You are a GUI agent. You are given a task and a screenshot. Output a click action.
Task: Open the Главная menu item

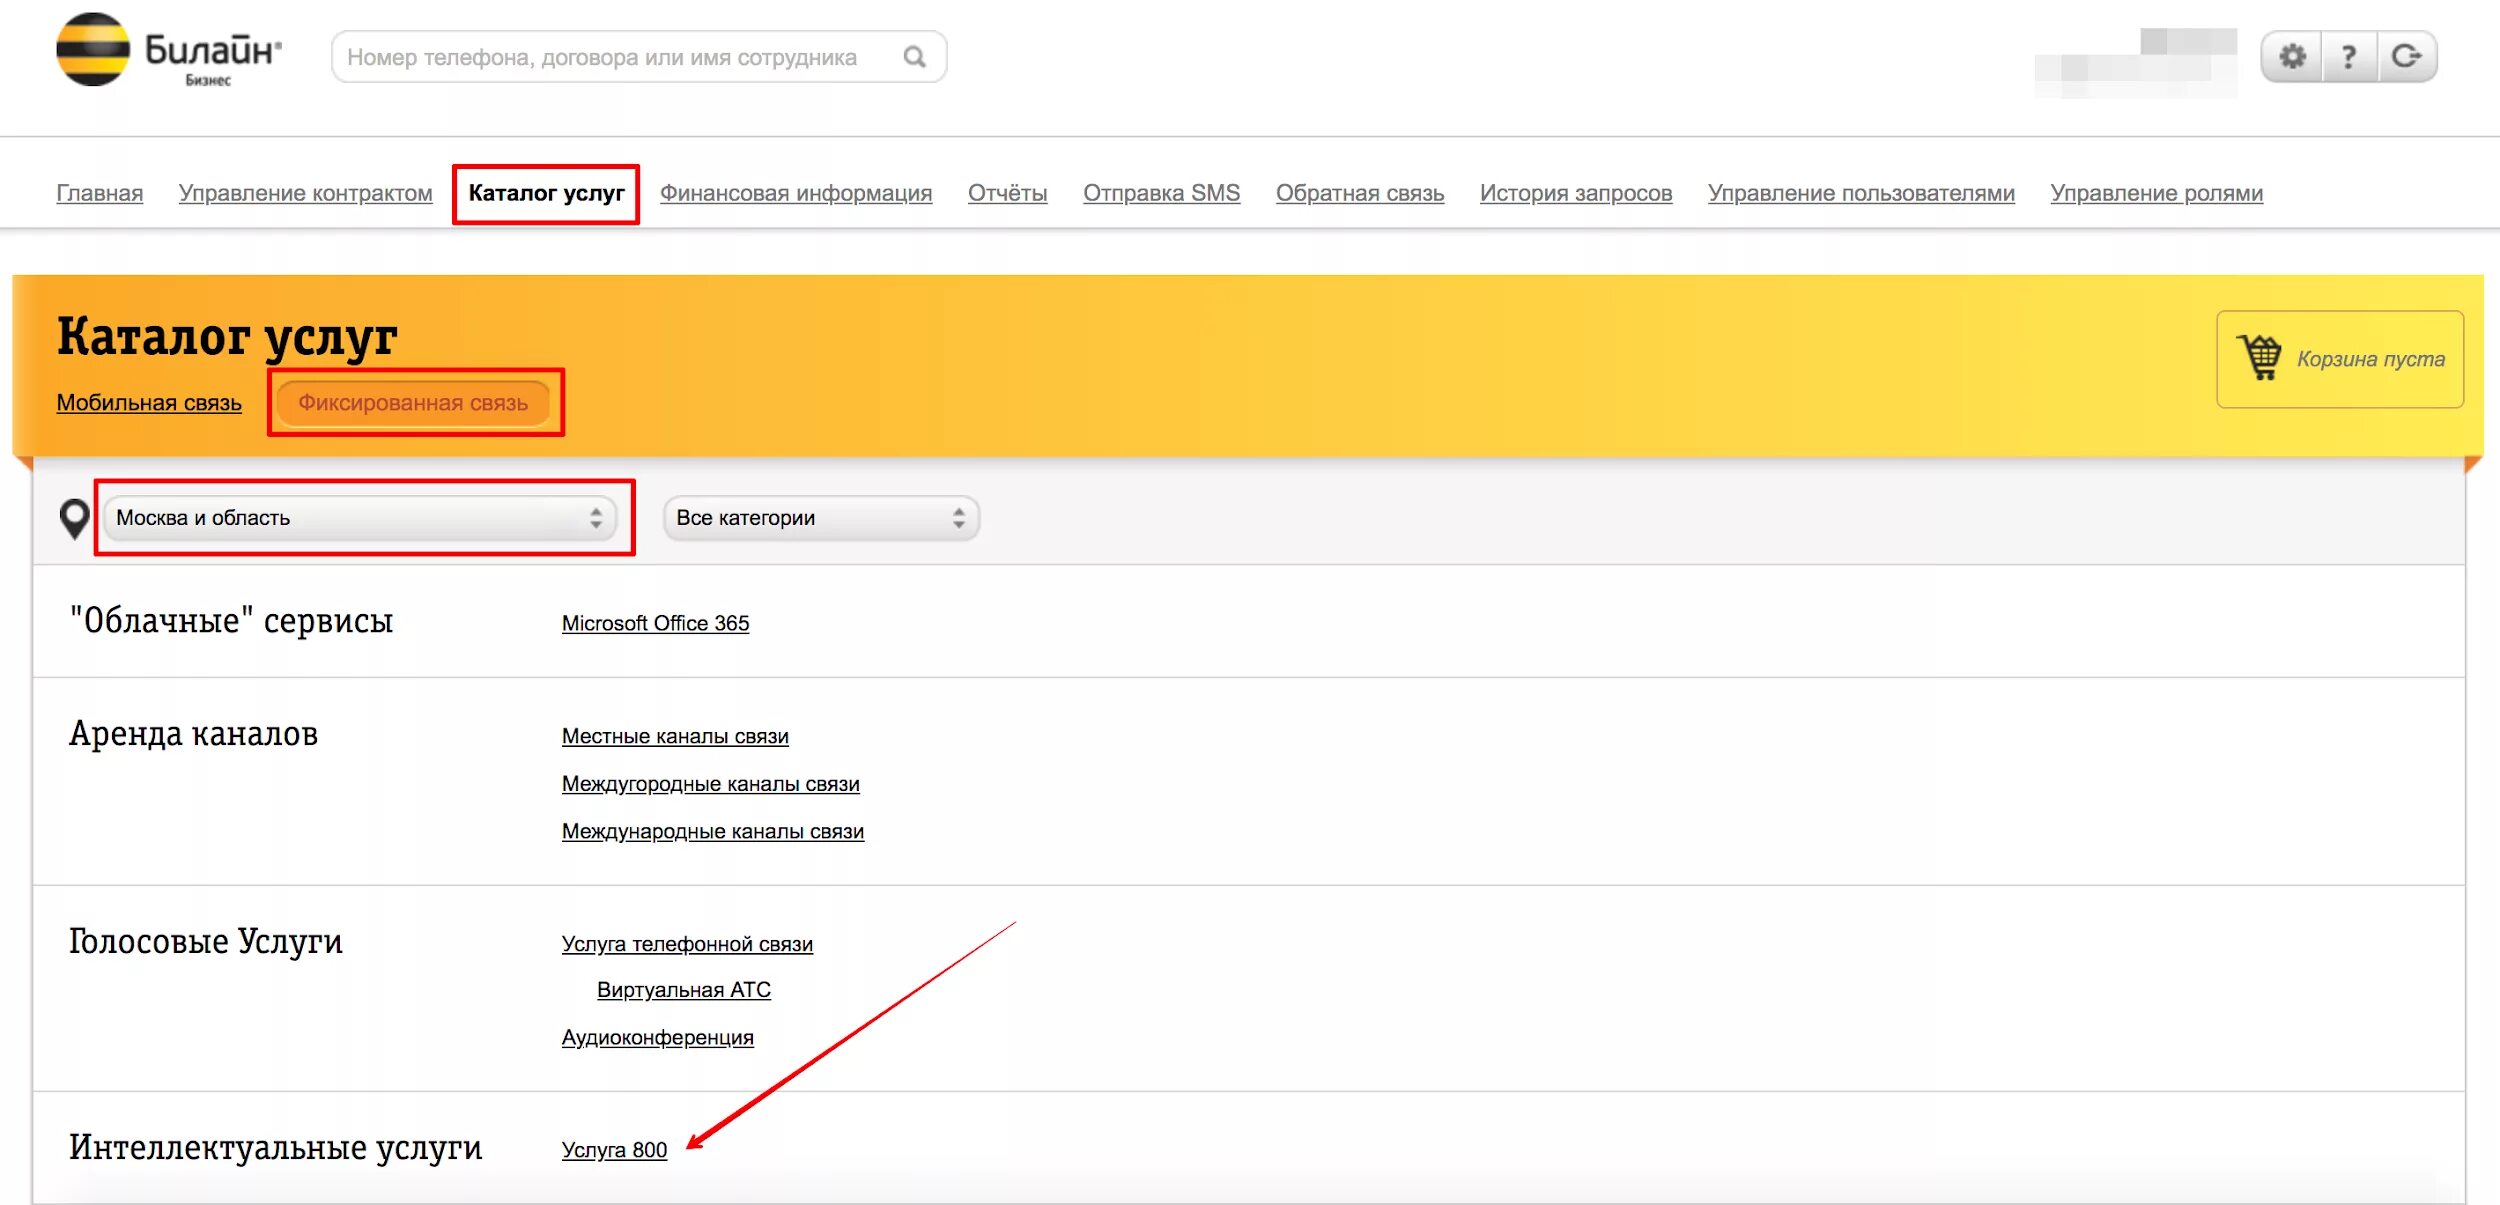[x=99, y=193]
